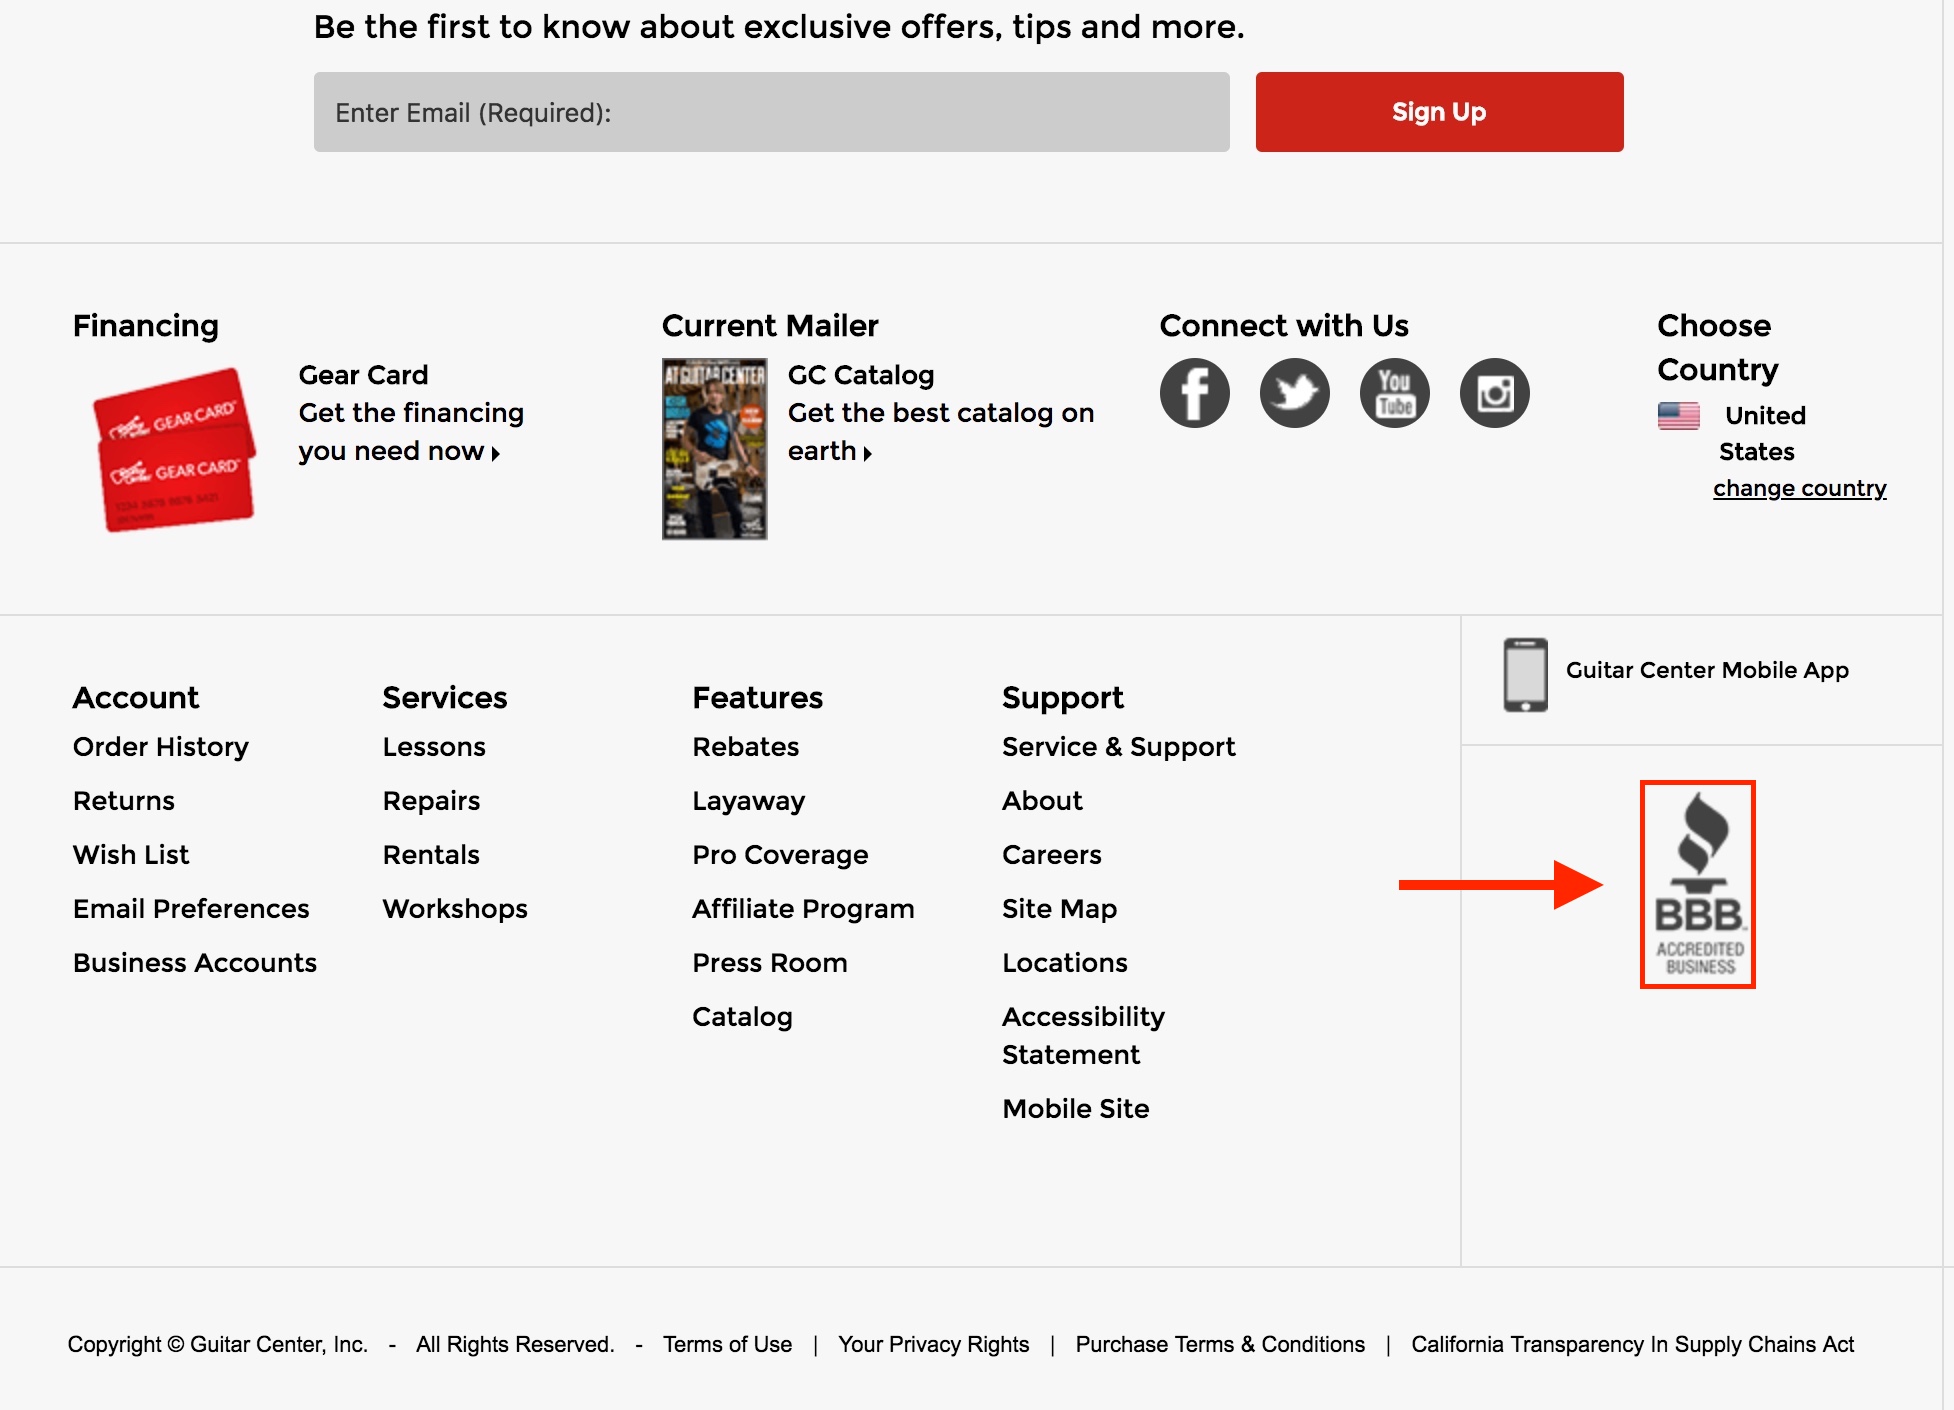Viewport: 1954px width, 1410px height.
Task: Click the change country link
Action: coord(1799,488)
